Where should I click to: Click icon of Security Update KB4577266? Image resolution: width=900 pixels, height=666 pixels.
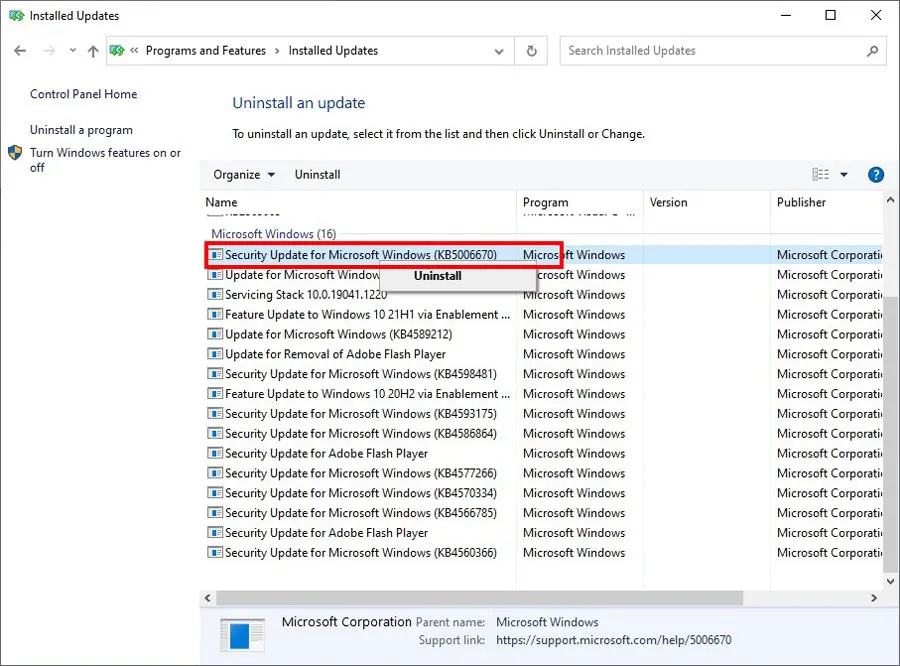215,473
